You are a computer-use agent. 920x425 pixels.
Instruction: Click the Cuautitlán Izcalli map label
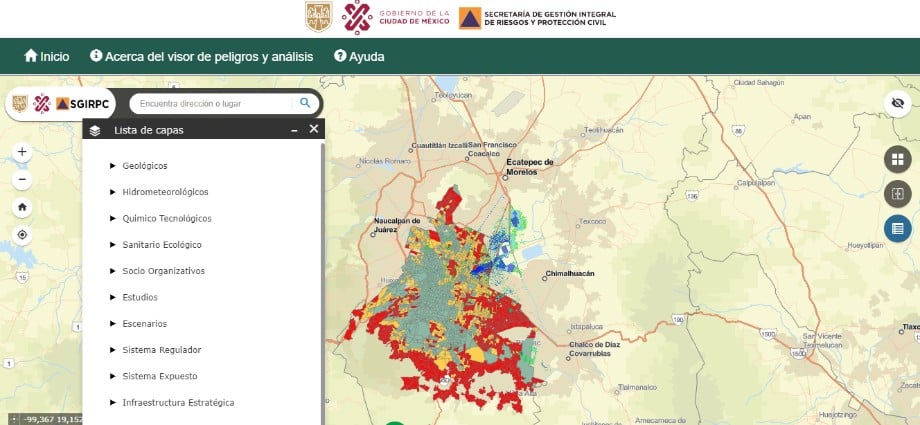[x=439, y=145]
